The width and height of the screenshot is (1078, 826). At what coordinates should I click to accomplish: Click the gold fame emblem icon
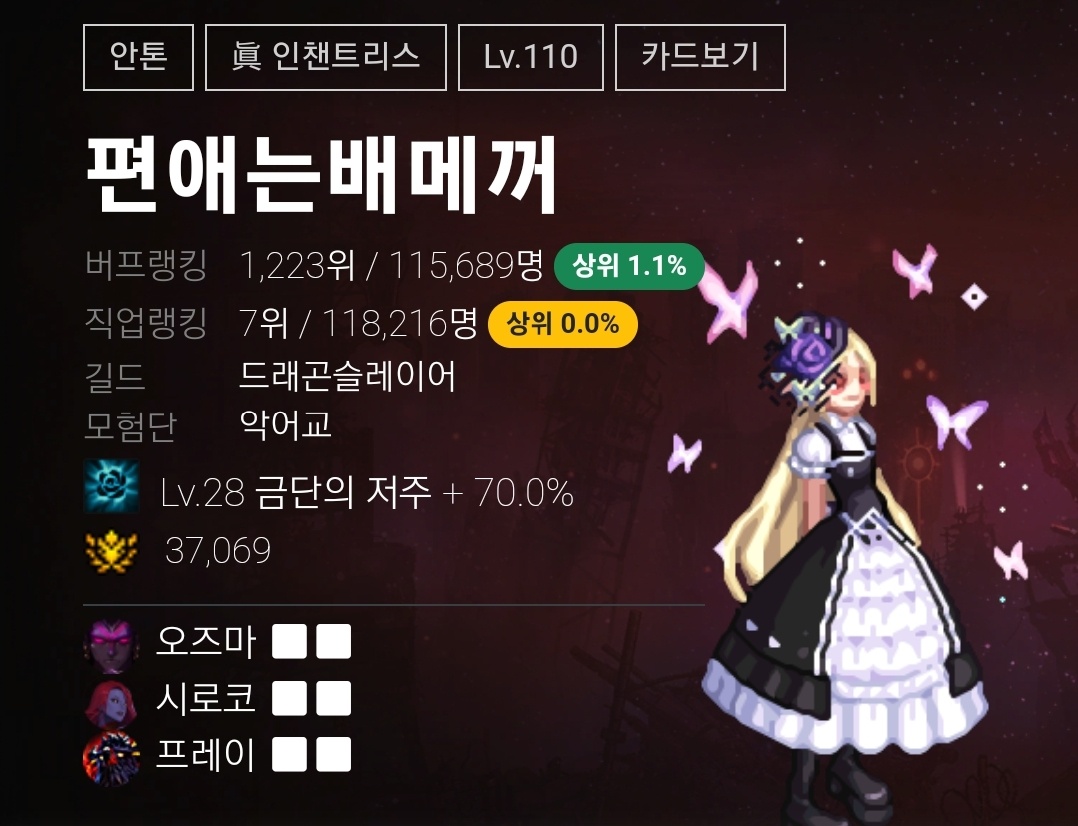coord(111,551)
